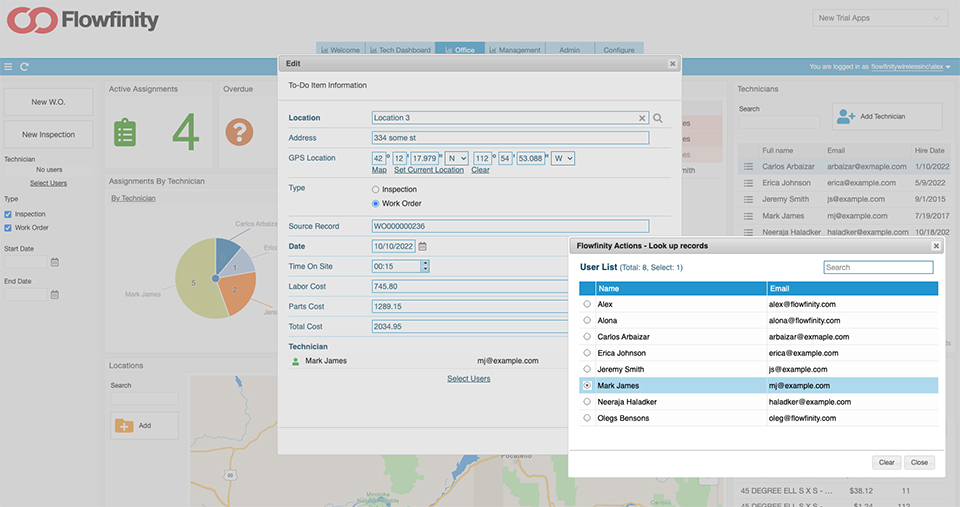This screenshot has height=507, width=960.
Task: Select the Inspection radio button in Edit dialog
Action: pos(376,189)
